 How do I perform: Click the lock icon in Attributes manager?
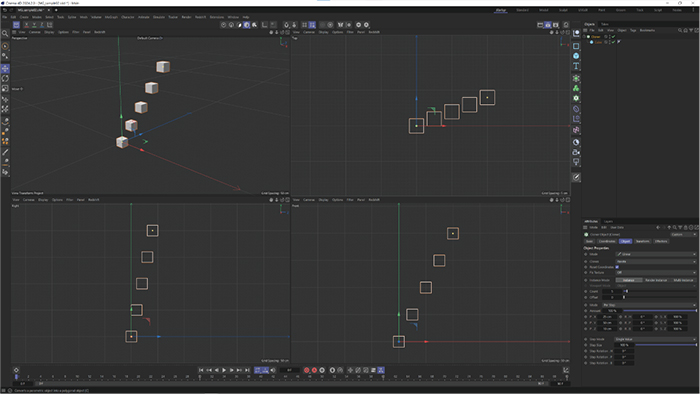(686, 227)
